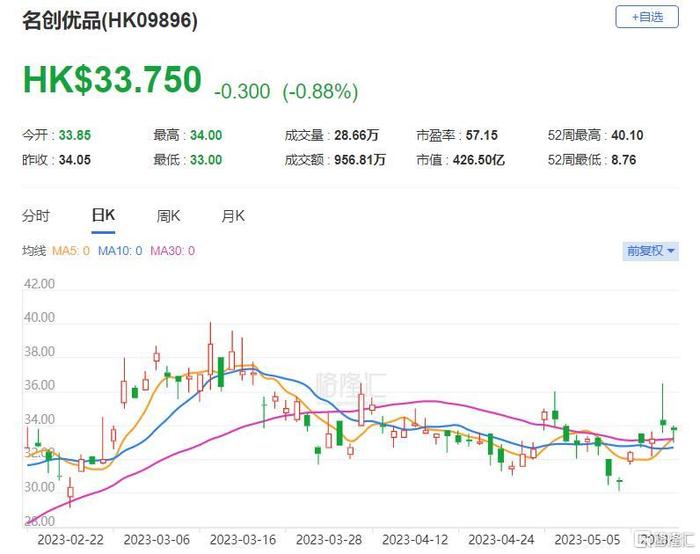
Task: Click the 均线 label
Action: click(x=34, y=251)
